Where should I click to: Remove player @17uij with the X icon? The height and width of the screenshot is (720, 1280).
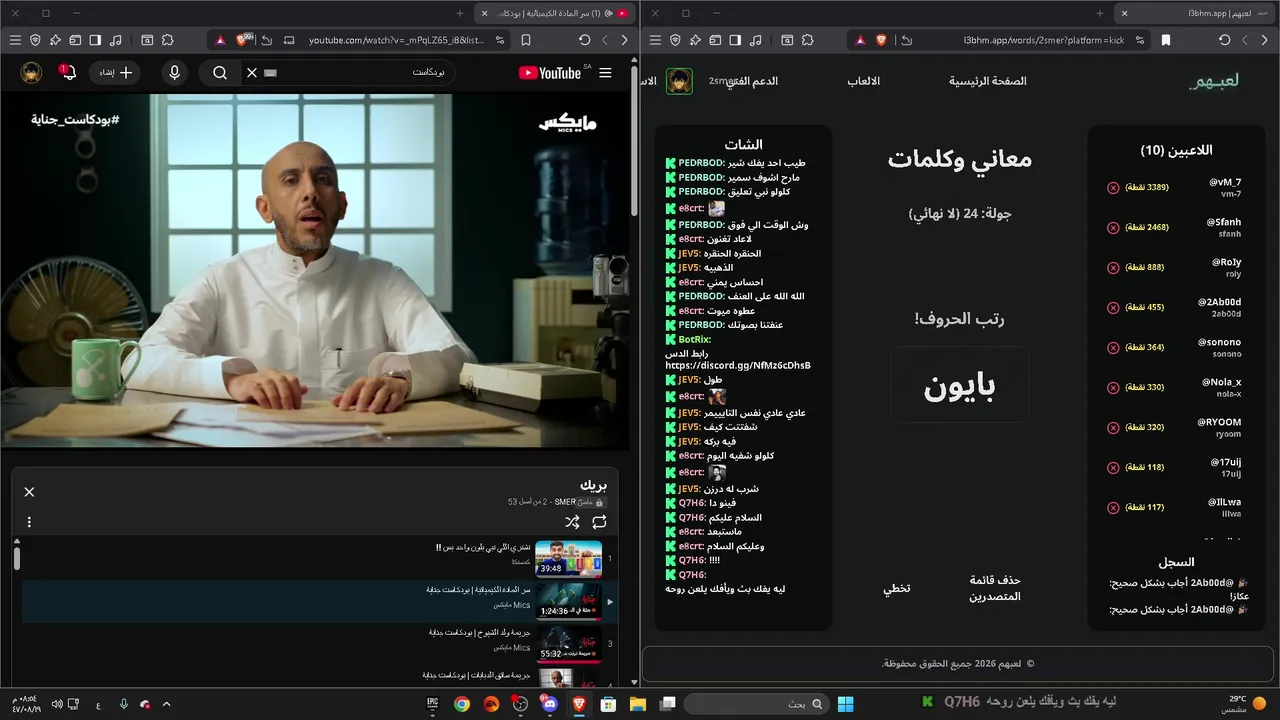(1113, 467)
